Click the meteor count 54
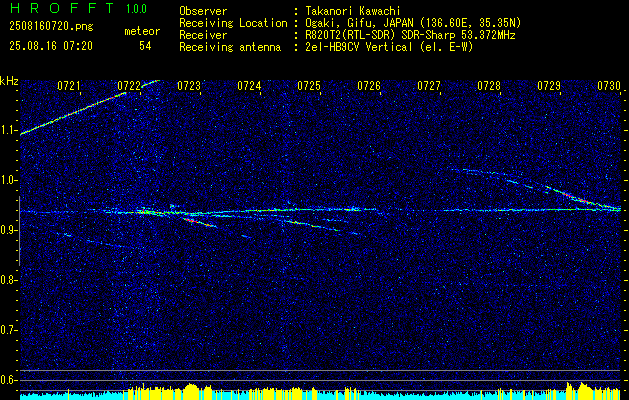This screenshot has width=629, height=400. 145,46
